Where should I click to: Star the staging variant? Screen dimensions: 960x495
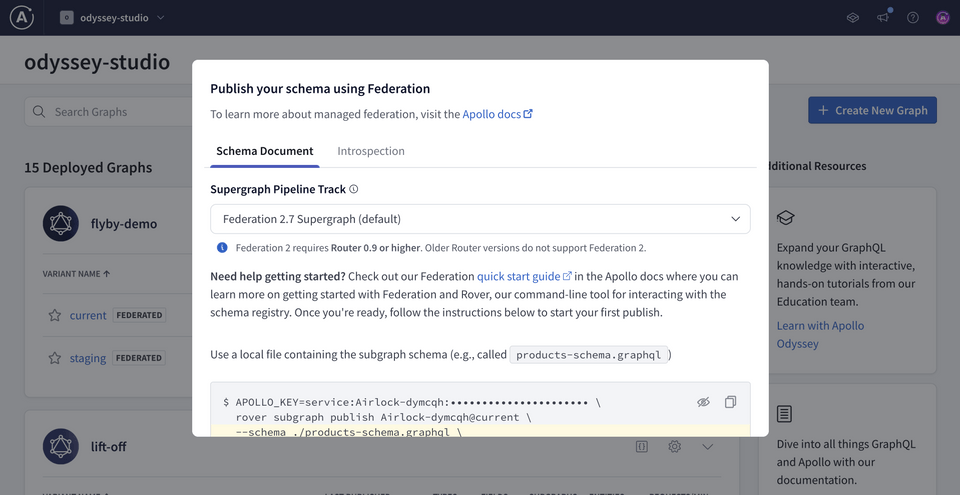coord(54,358)
